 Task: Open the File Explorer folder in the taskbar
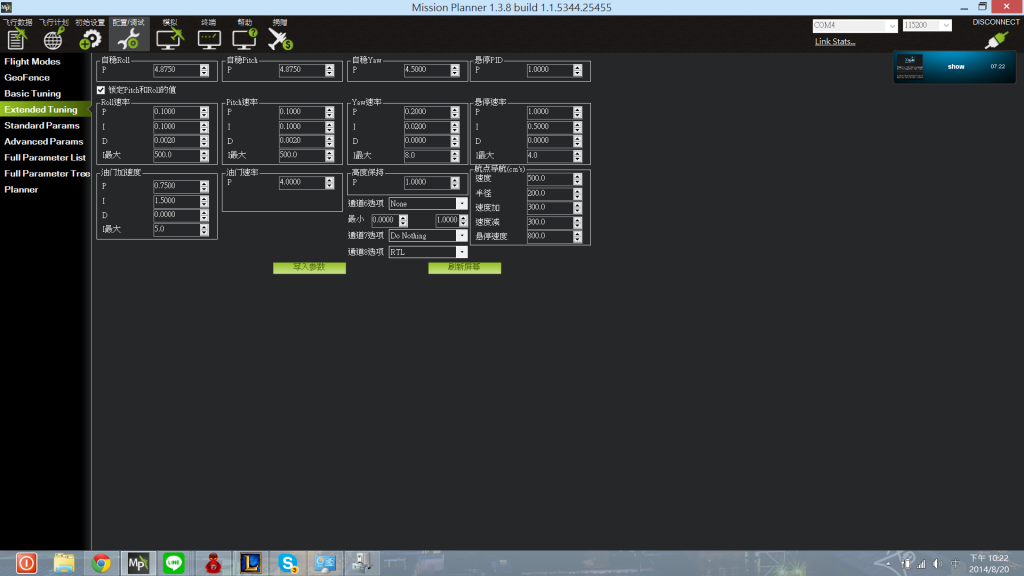[64, 563]
